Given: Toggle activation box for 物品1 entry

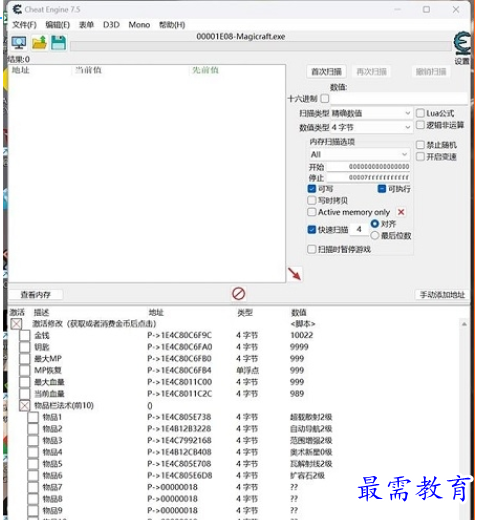Looking at the screenshot, I should (33, 417).
